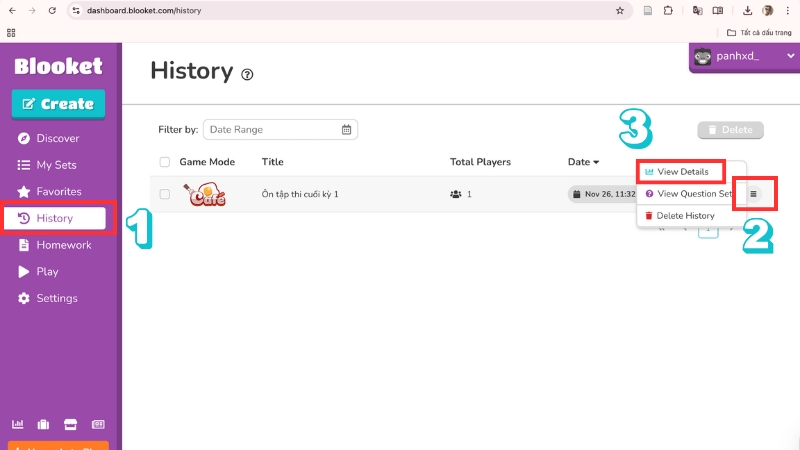800x450 pixels.
Task: Bookmark this page with the star icon
Action: (x=620, y=11)
